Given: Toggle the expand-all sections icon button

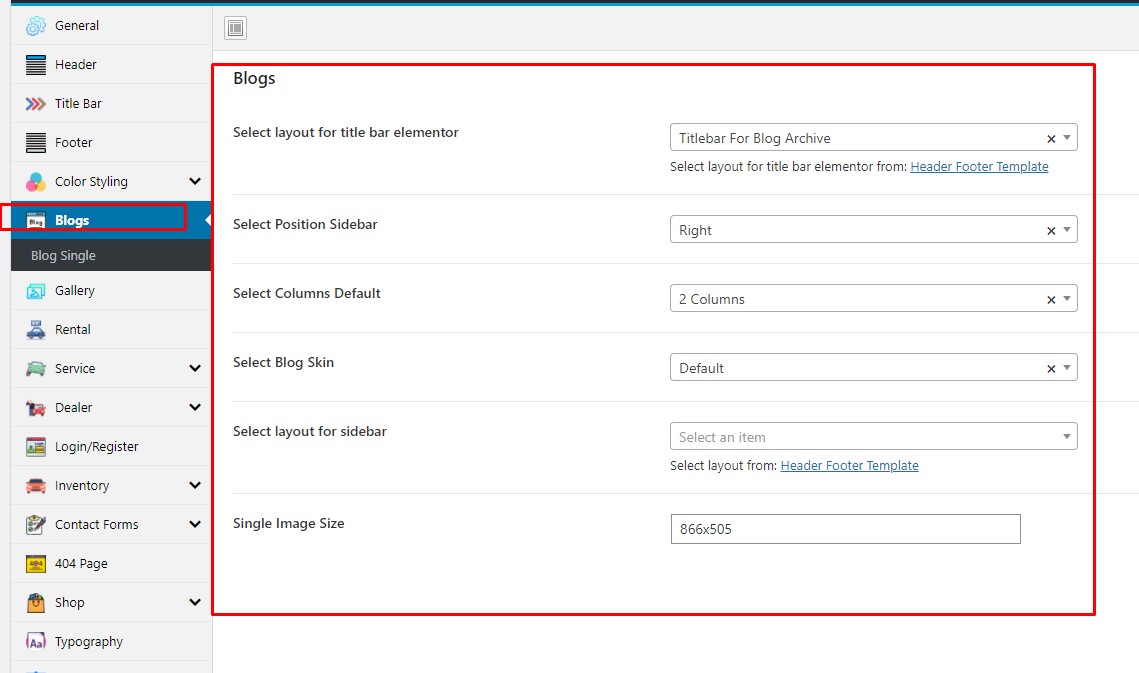Looking at the screenshot, I should [x=235, y=29].
